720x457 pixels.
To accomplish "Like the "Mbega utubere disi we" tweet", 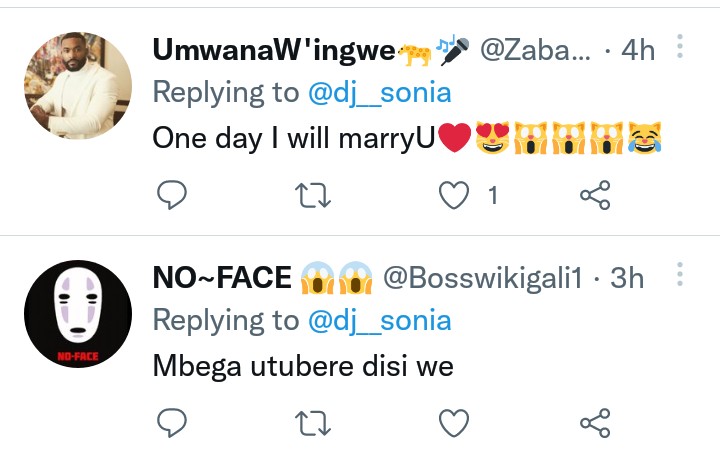I will click(x=456, y=423).
